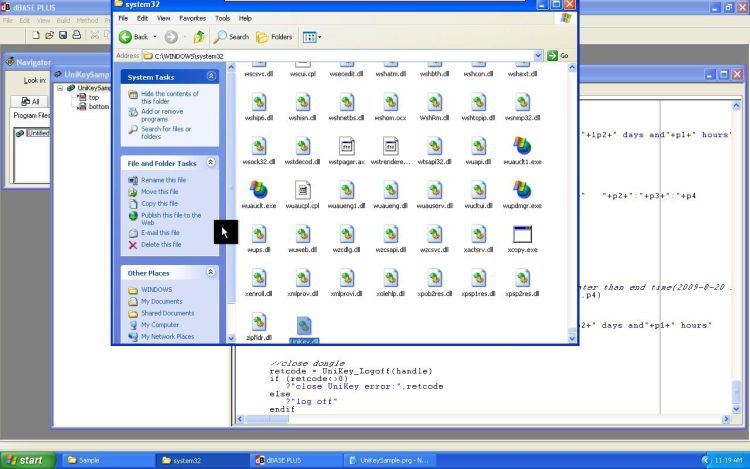Screen dimensions: 750x469
Task: Open the Back history dropdown arrow
Action: coord(155,37)
